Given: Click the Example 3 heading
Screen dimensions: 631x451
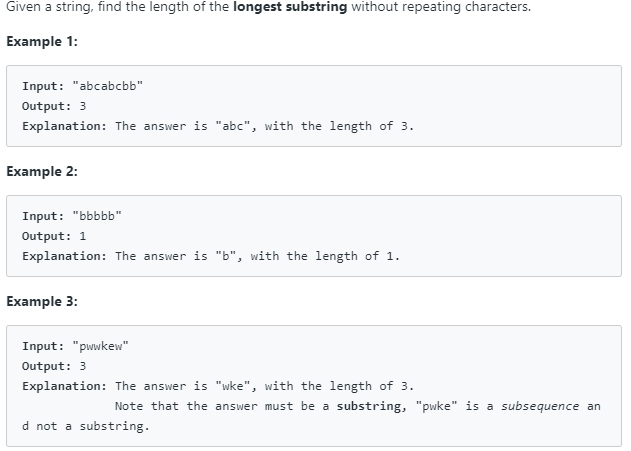Looking at the screenshot, I should pyautogui.click(x=42, y=301).
